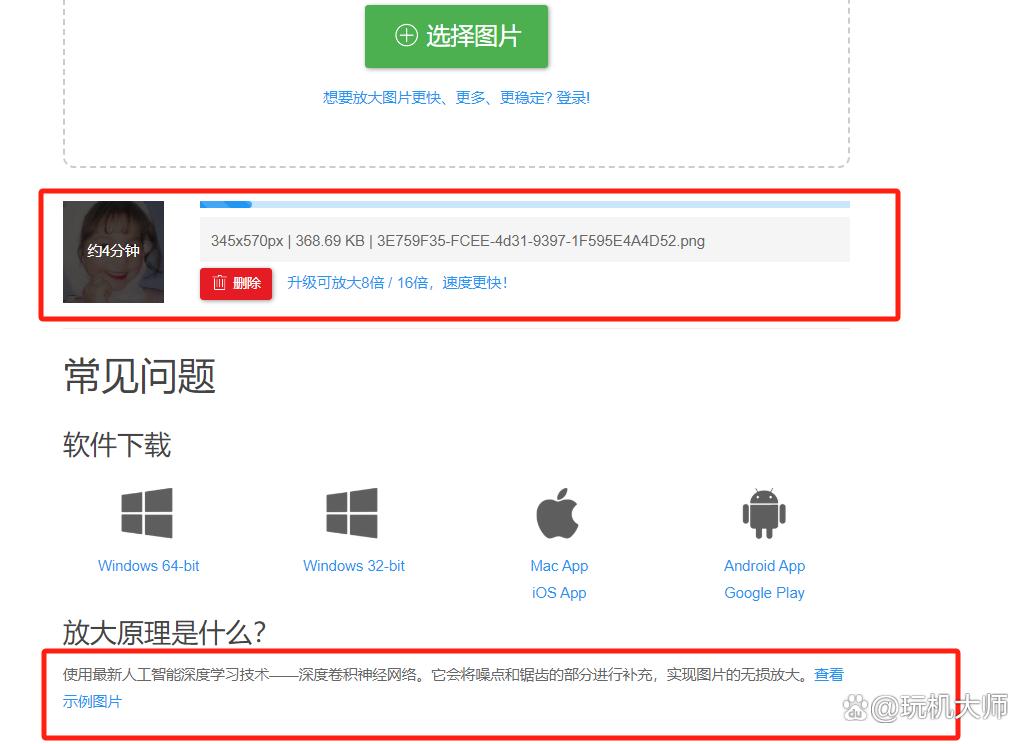Click the 常见问题 heading
Screen dimensions: 1029x744
139,377
